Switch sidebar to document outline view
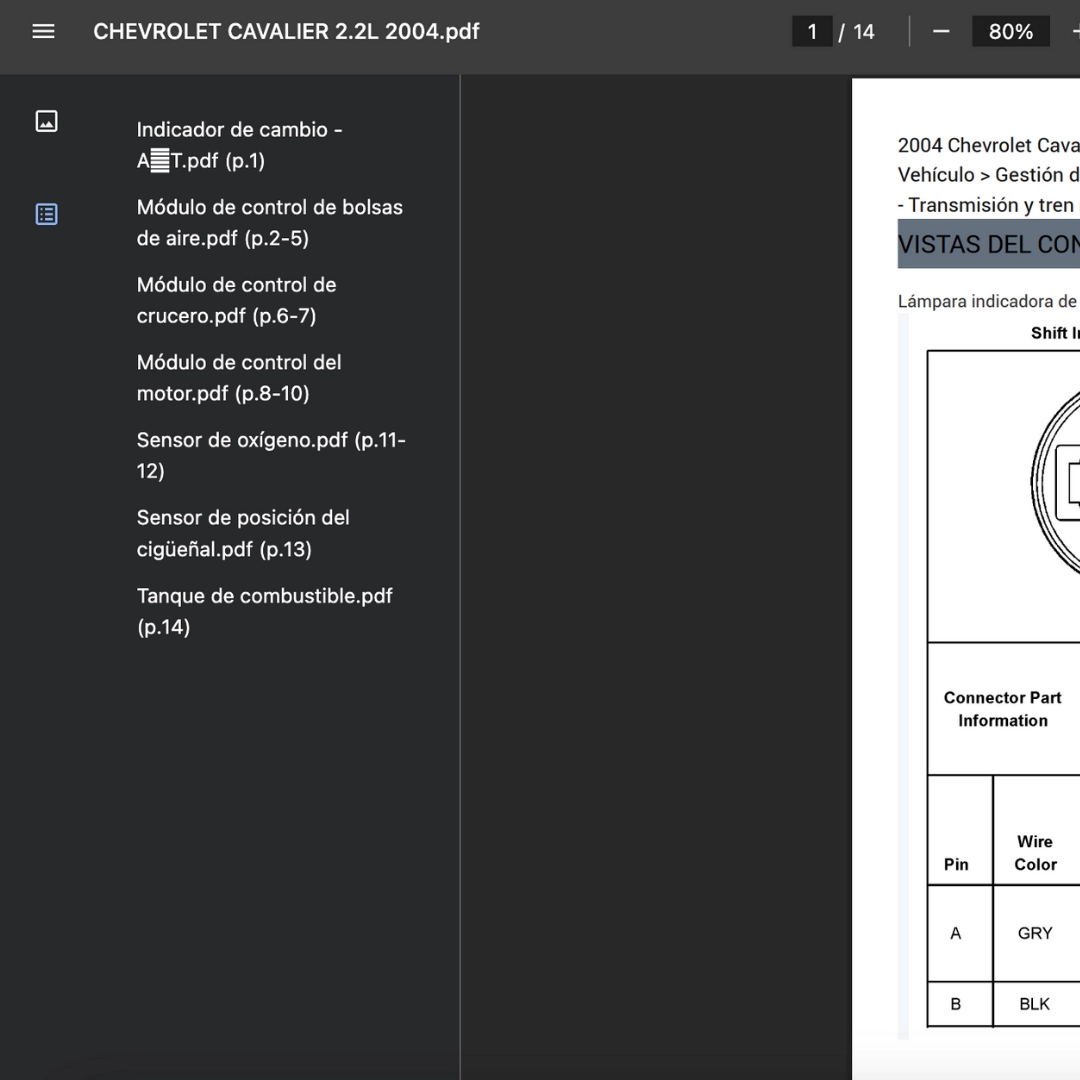 (46, 214)
